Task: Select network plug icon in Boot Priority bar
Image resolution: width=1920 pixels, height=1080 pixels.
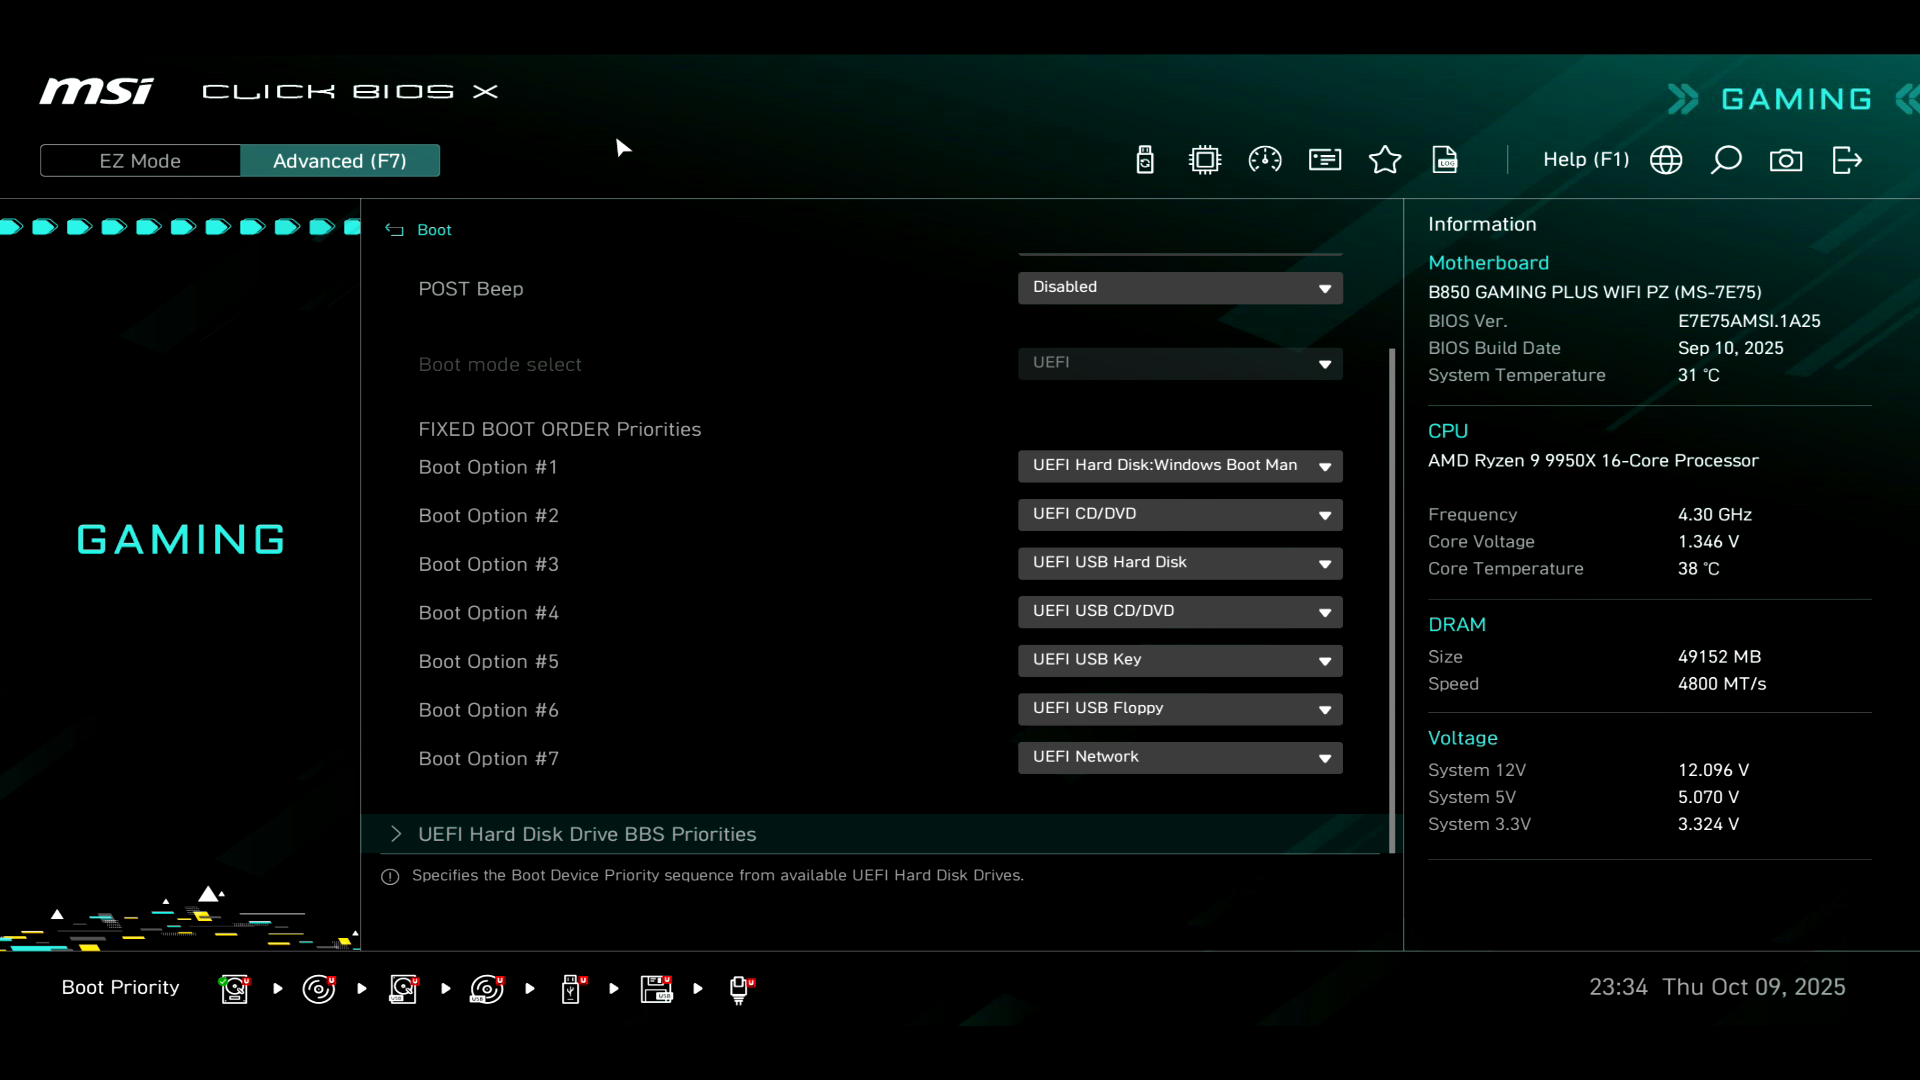Action: pyautogui.click(x=740, y=989)
